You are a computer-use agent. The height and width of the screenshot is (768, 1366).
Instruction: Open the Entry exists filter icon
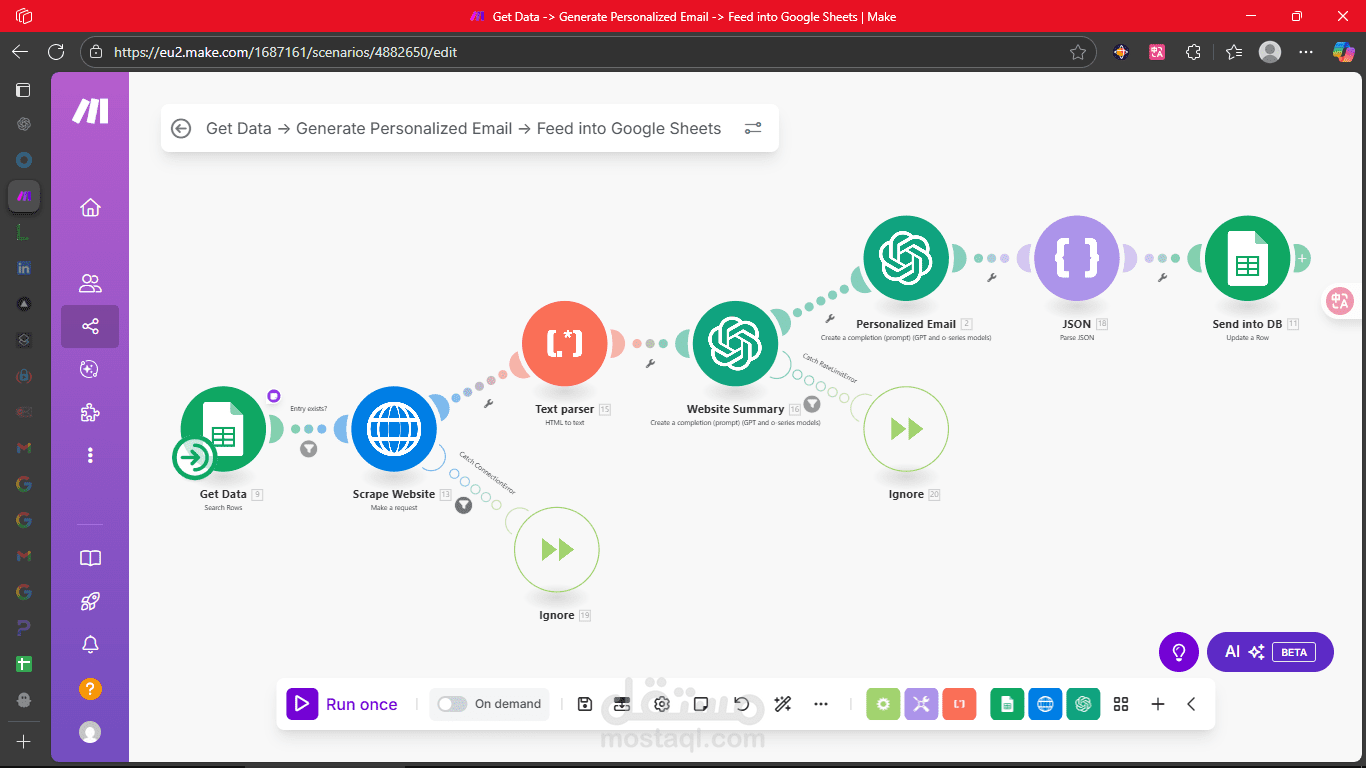point(309,449)
